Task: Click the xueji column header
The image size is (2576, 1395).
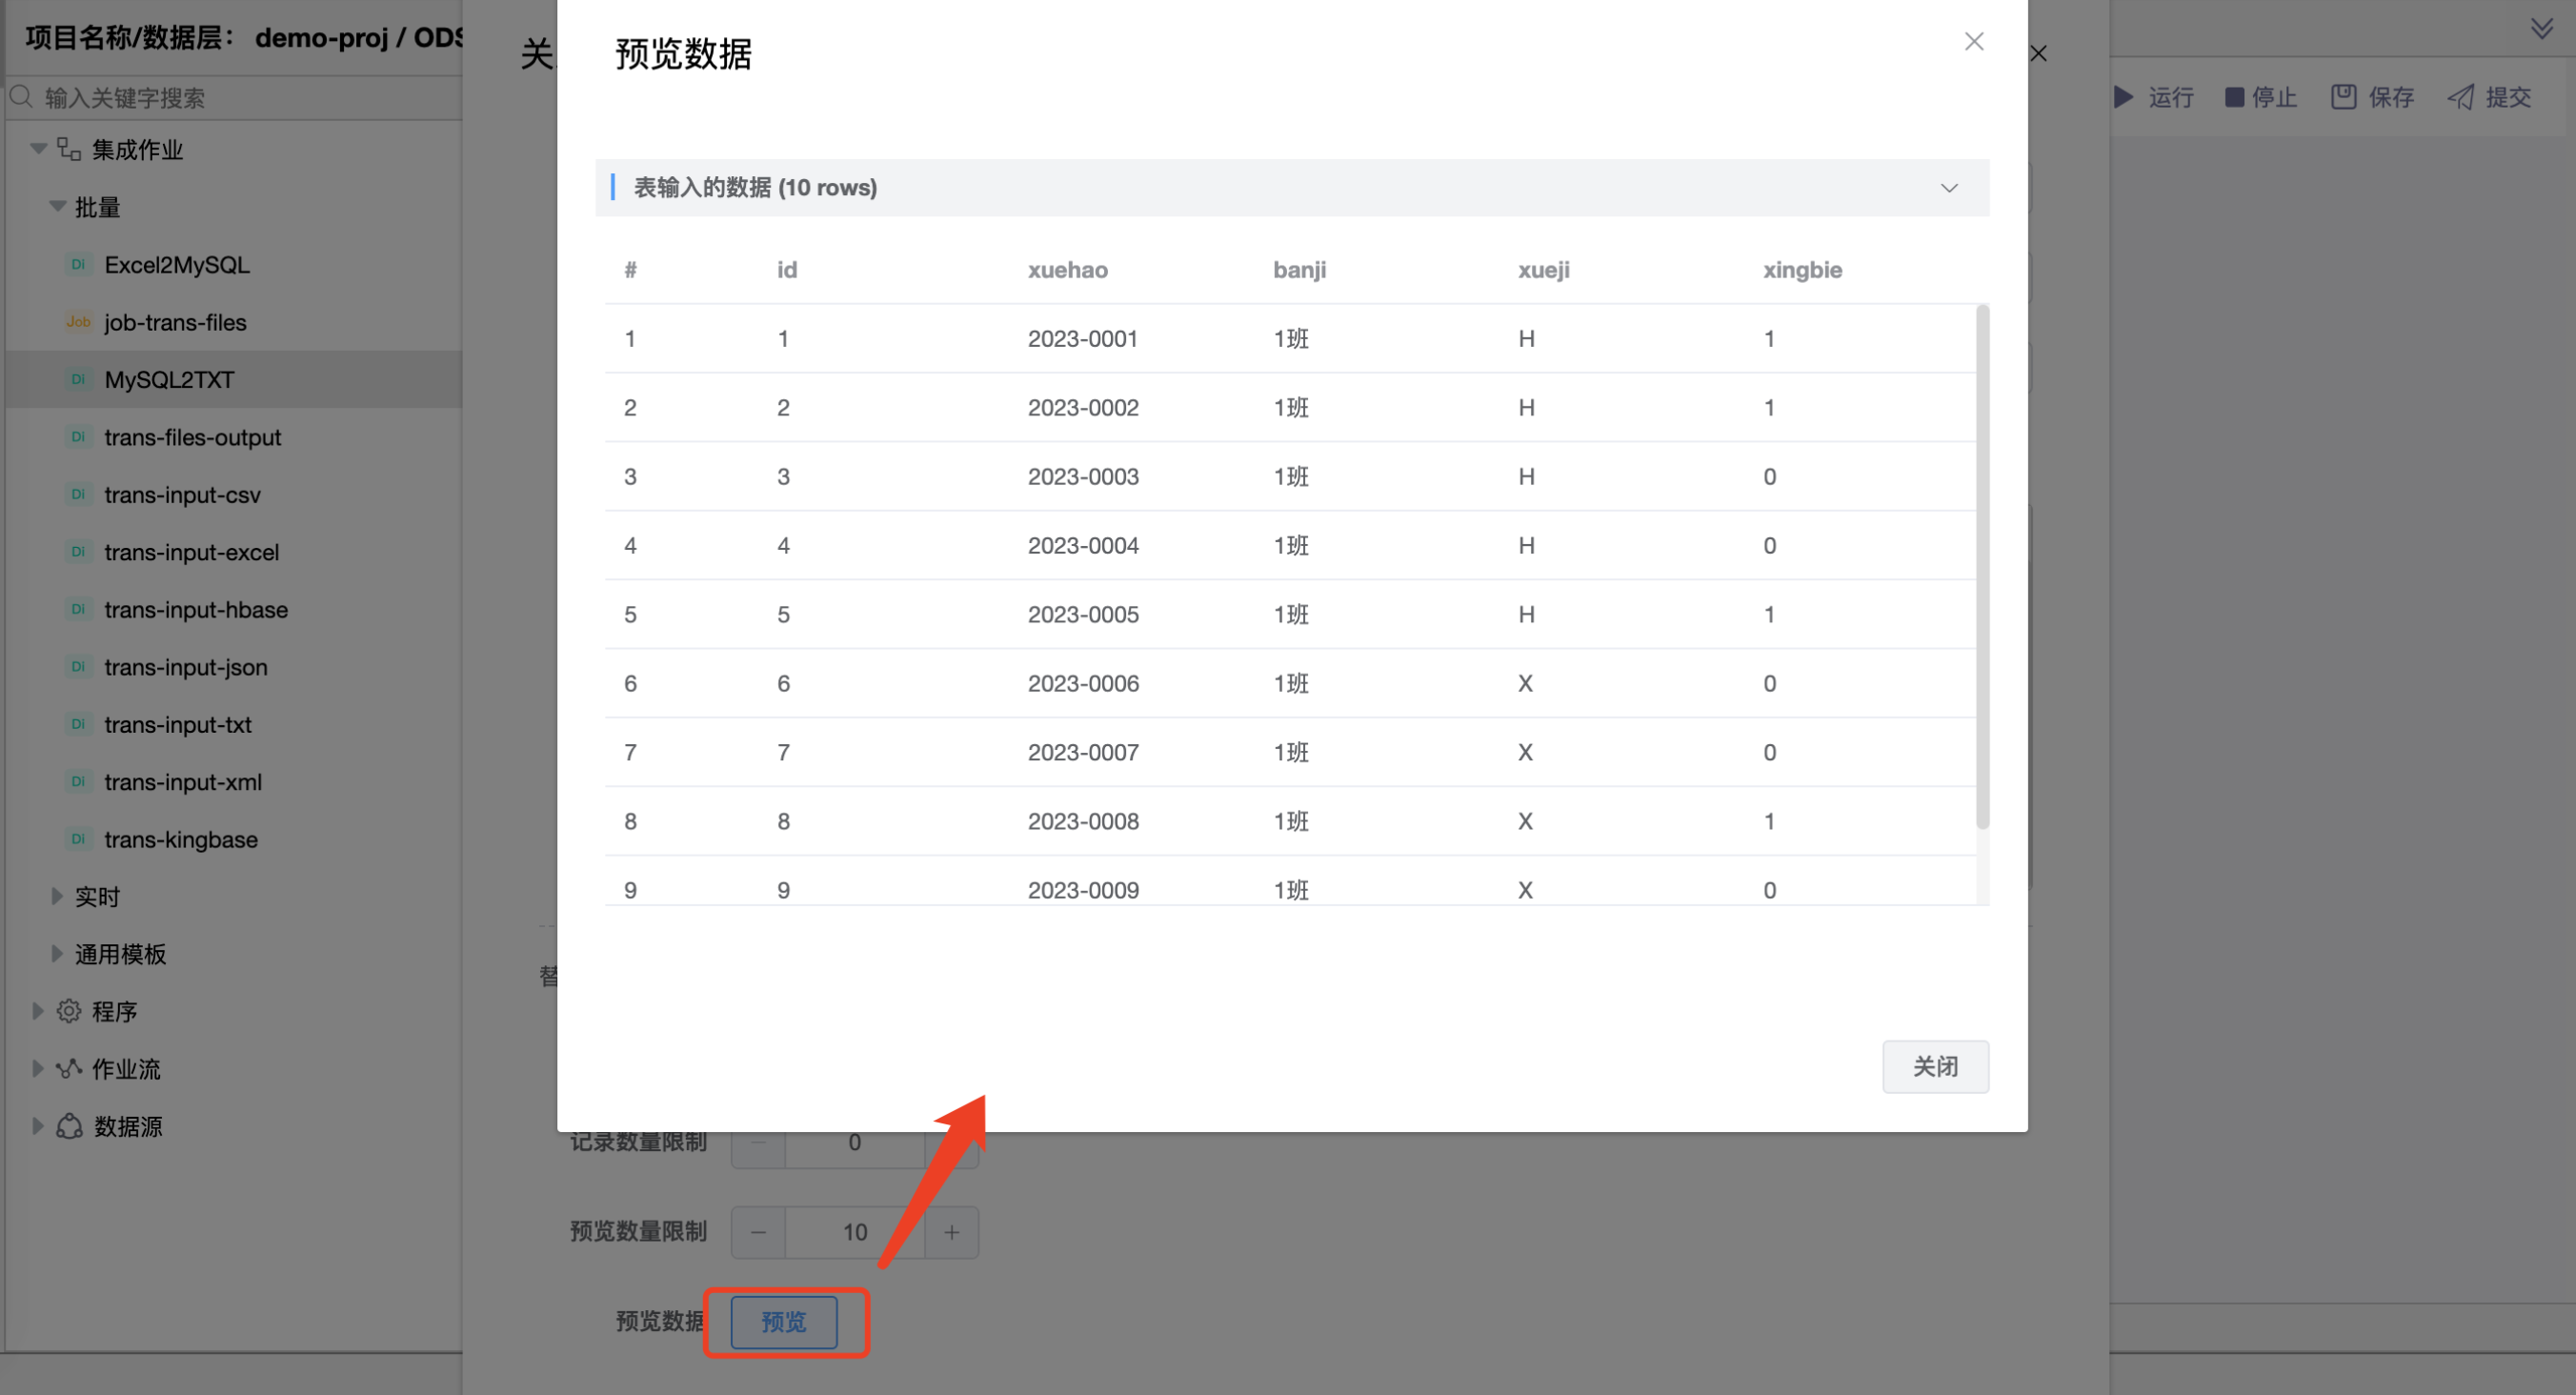Action: (x=1543, y=270)
